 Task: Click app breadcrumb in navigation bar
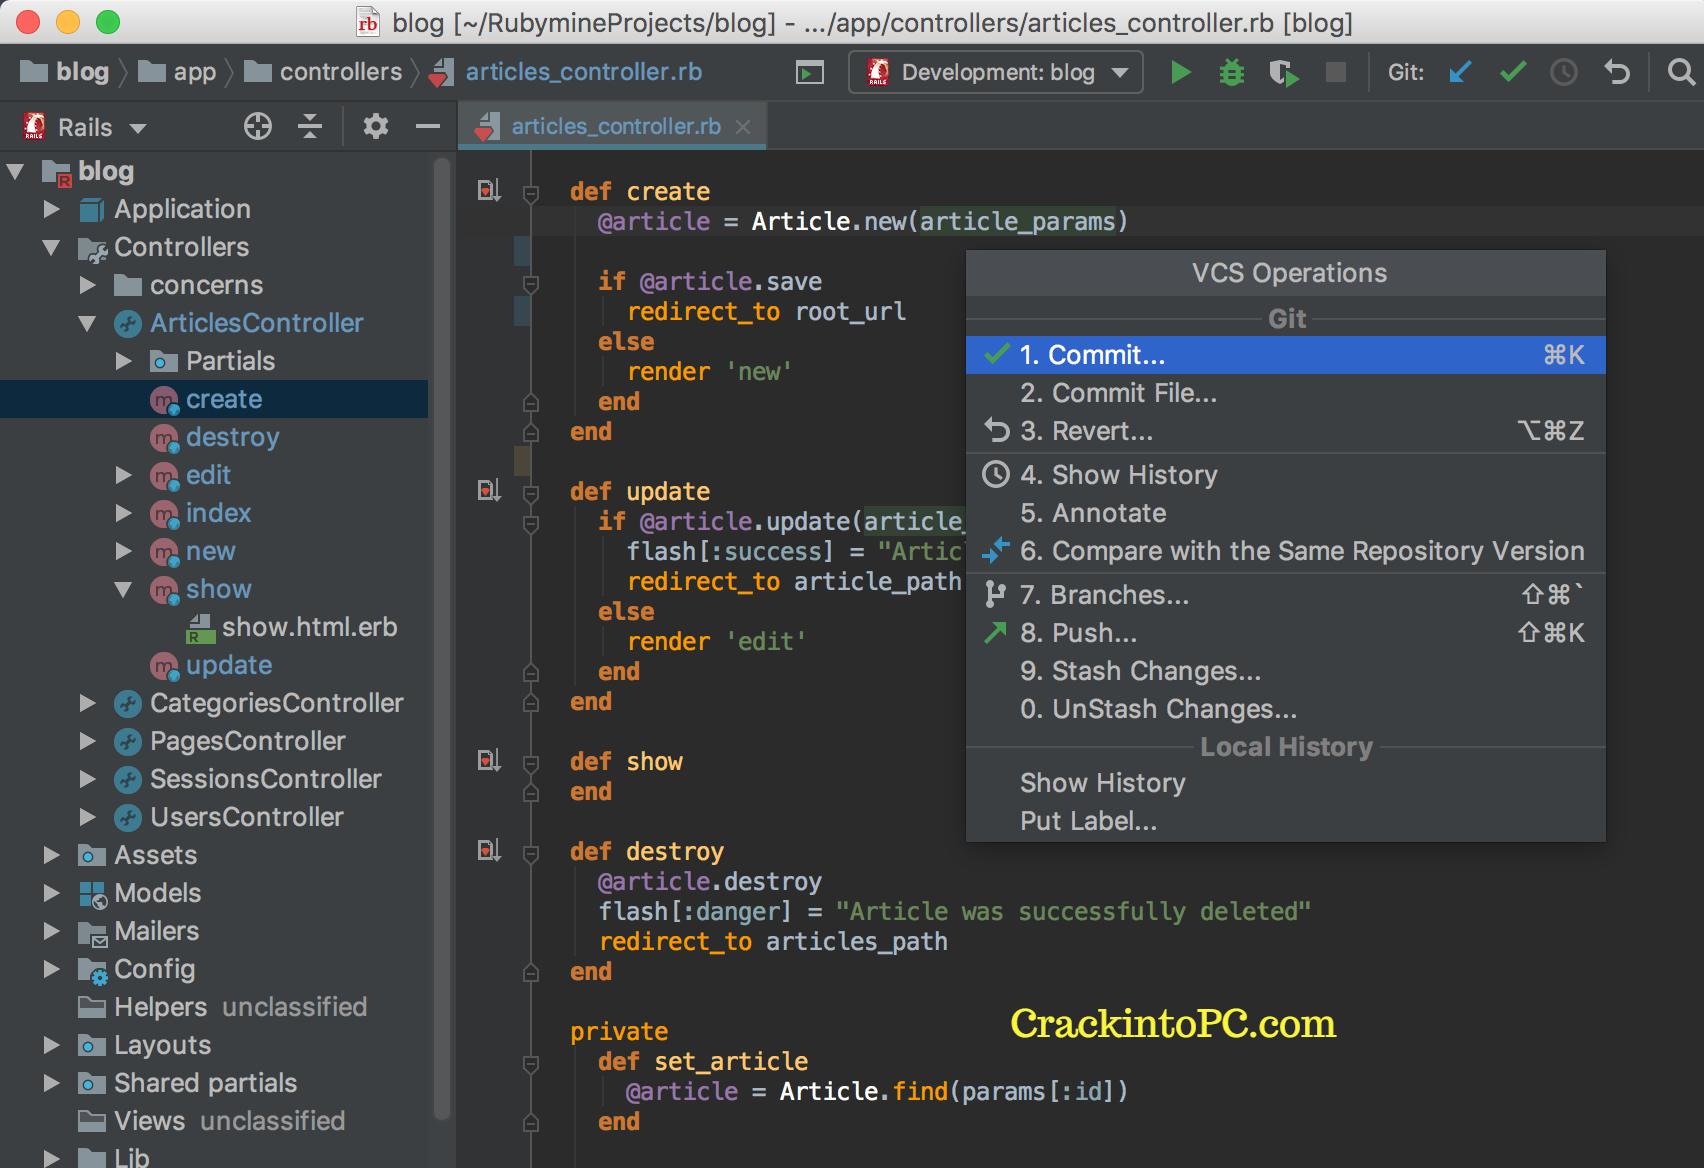point(177,72)
